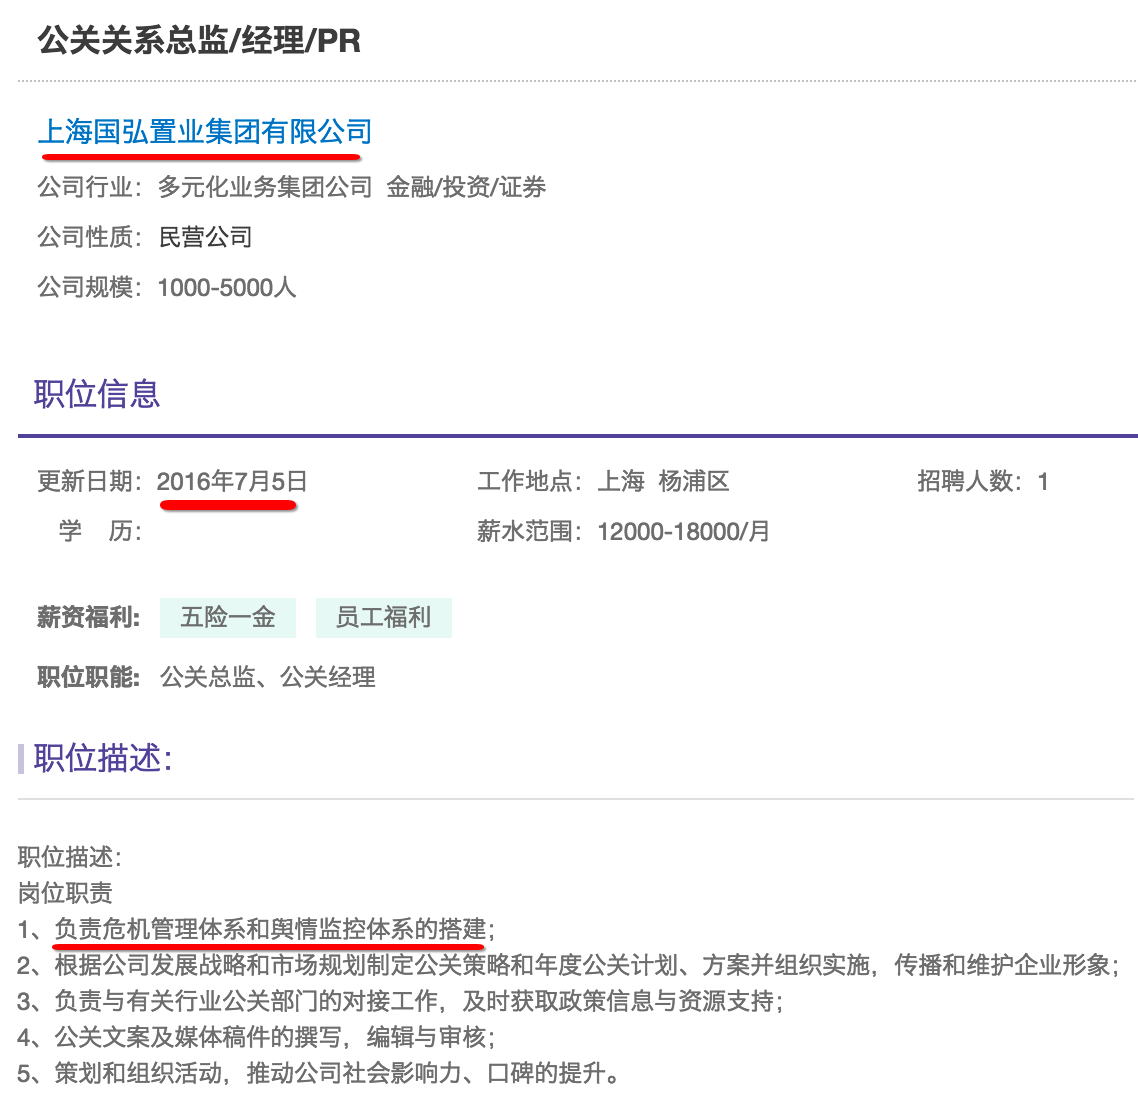
Task: Click duty line 4 about 公关文案及媒体稿件
Action: [256, 1037]
